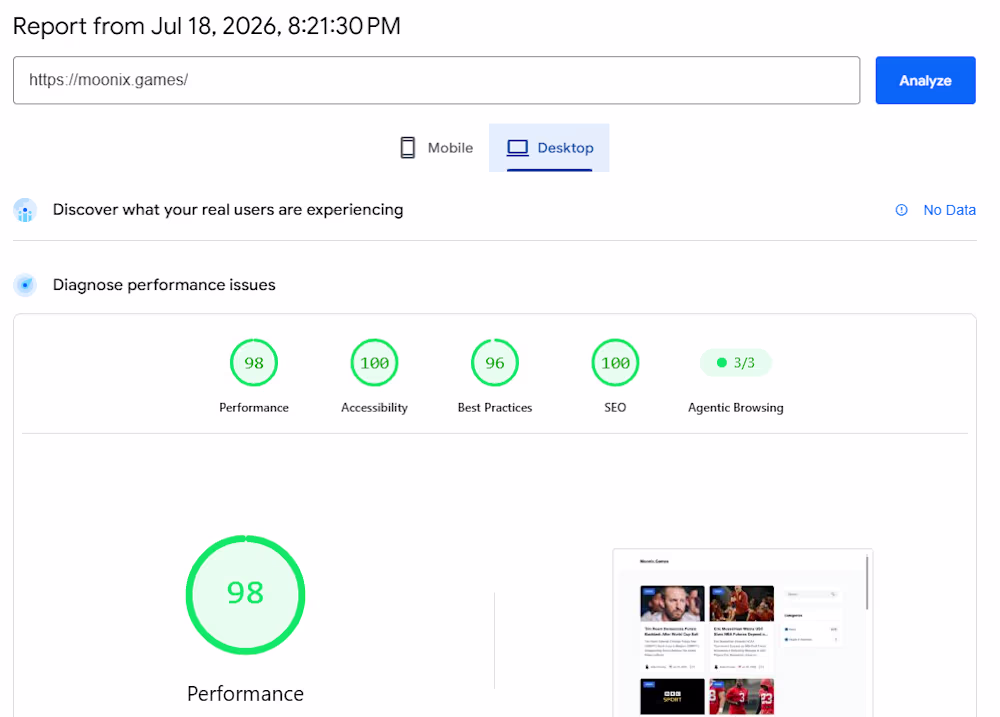Jump to Performance score gauge 98
This screenshot has height=717, width=1000.
tap(254, 362)
